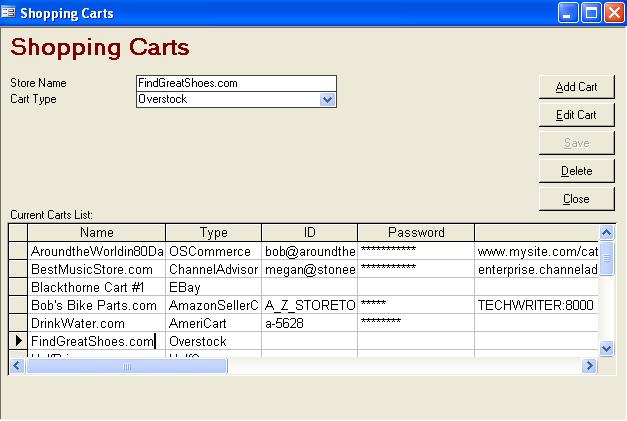Viewport: 627px width, 421px height.
Task: Close the Shopping Carts window with X
Action: pos(614,13)
